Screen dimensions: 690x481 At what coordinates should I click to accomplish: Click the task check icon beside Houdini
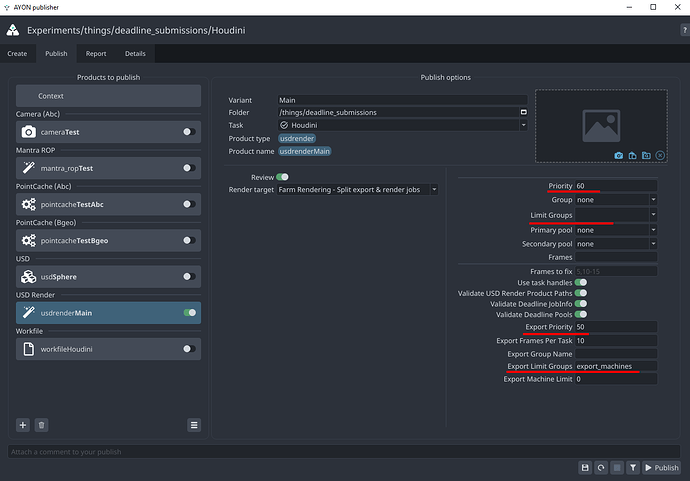tap(284, 125)
